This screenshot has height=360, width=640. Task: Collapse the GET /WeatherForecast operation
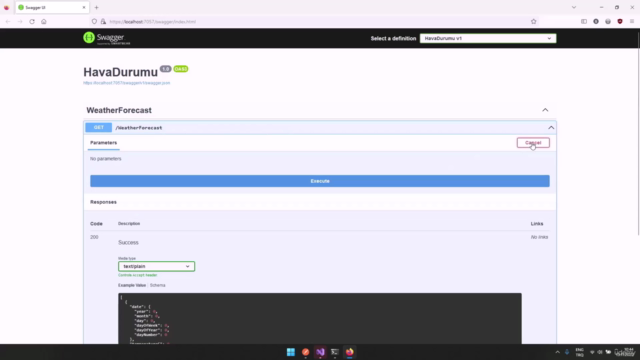click(551, 128)
